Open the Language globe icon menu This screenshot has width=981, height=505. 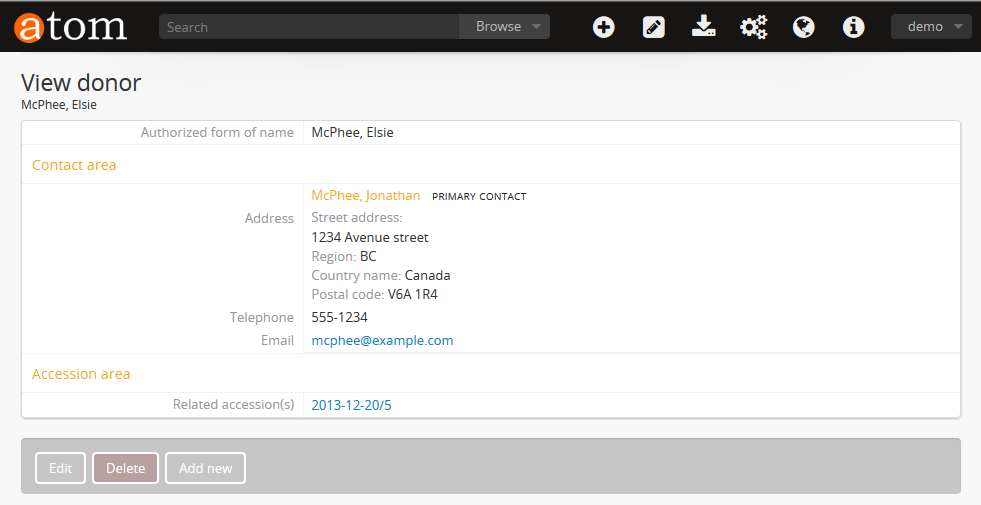pos(803,27)
